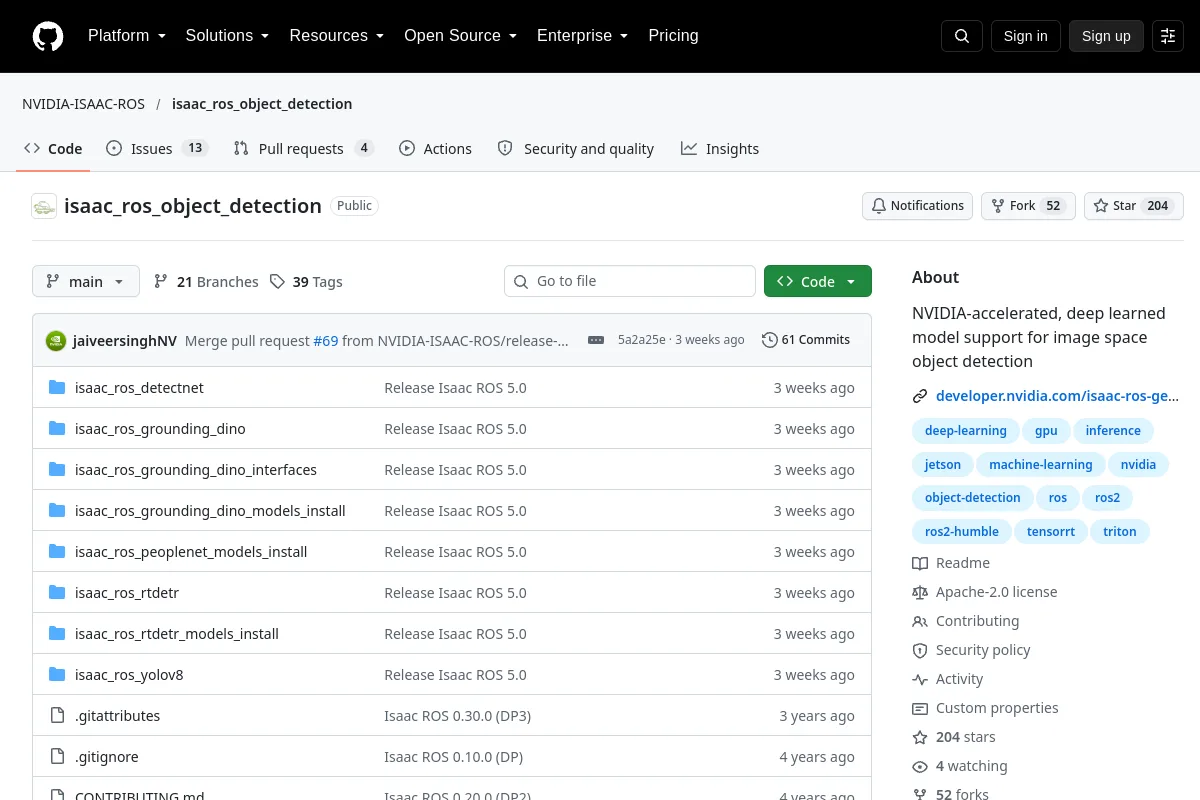View the 39 Tags list

pos(306,282)
